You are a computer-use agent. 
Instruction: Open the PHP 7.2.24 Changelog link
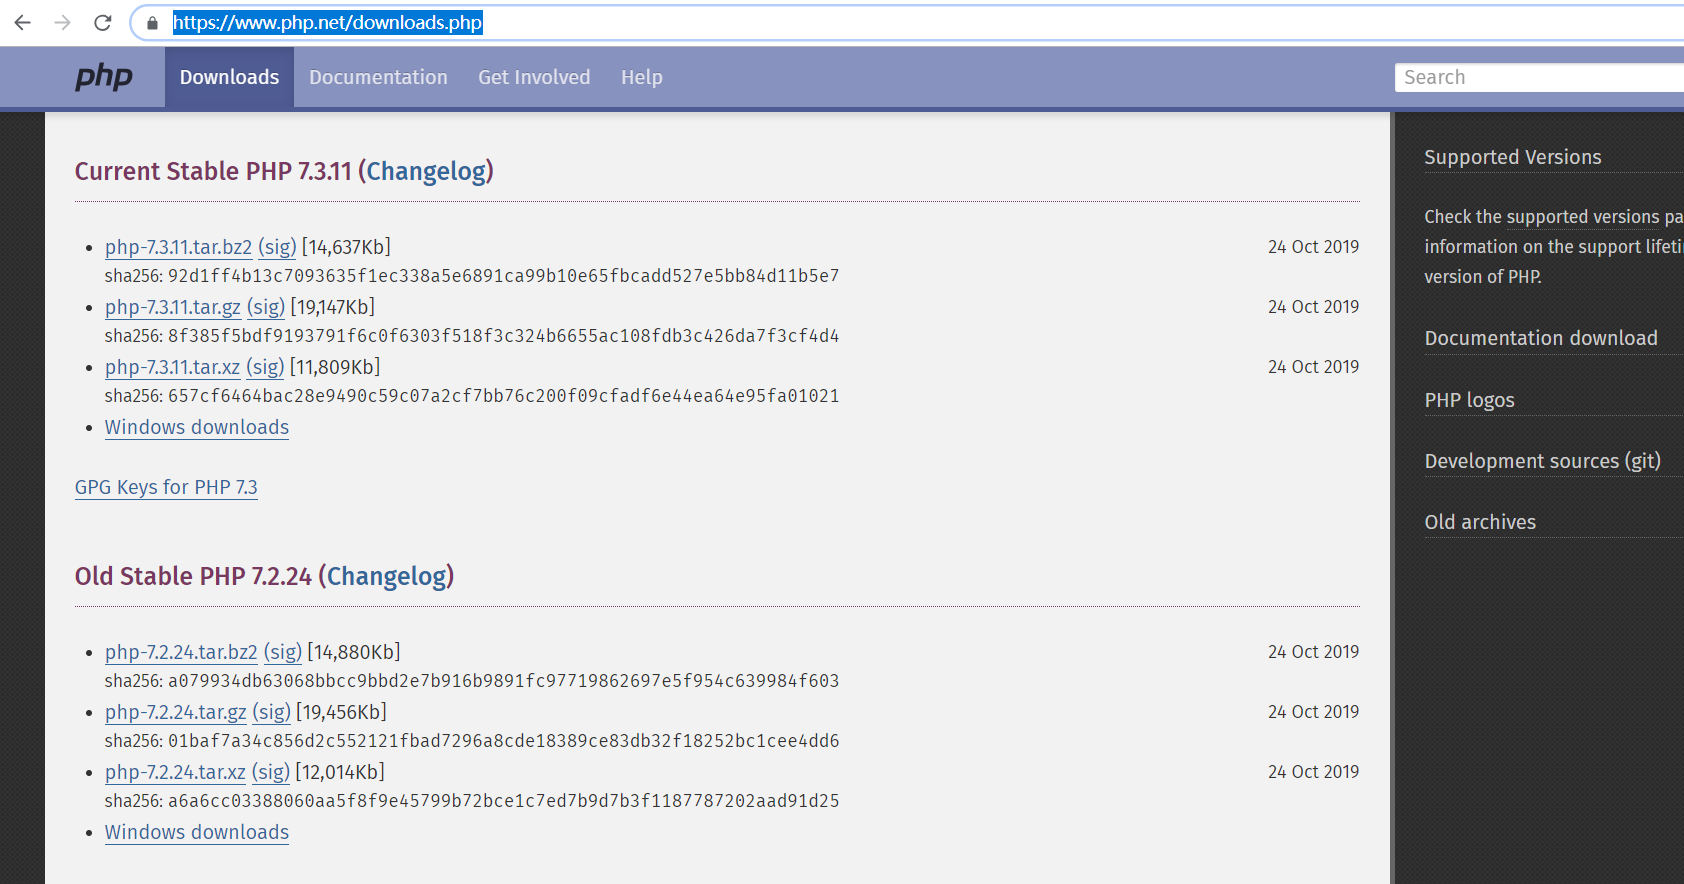coord(387,576)
